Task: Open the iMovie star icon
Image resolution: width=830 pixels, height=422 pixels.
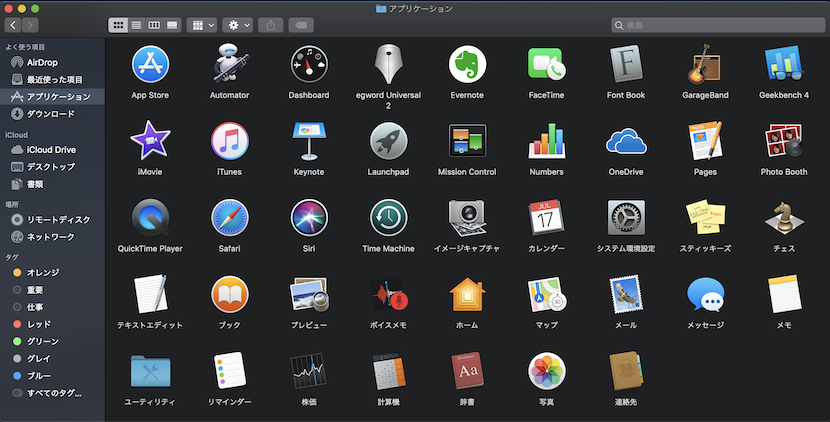Action: [150, 141]
